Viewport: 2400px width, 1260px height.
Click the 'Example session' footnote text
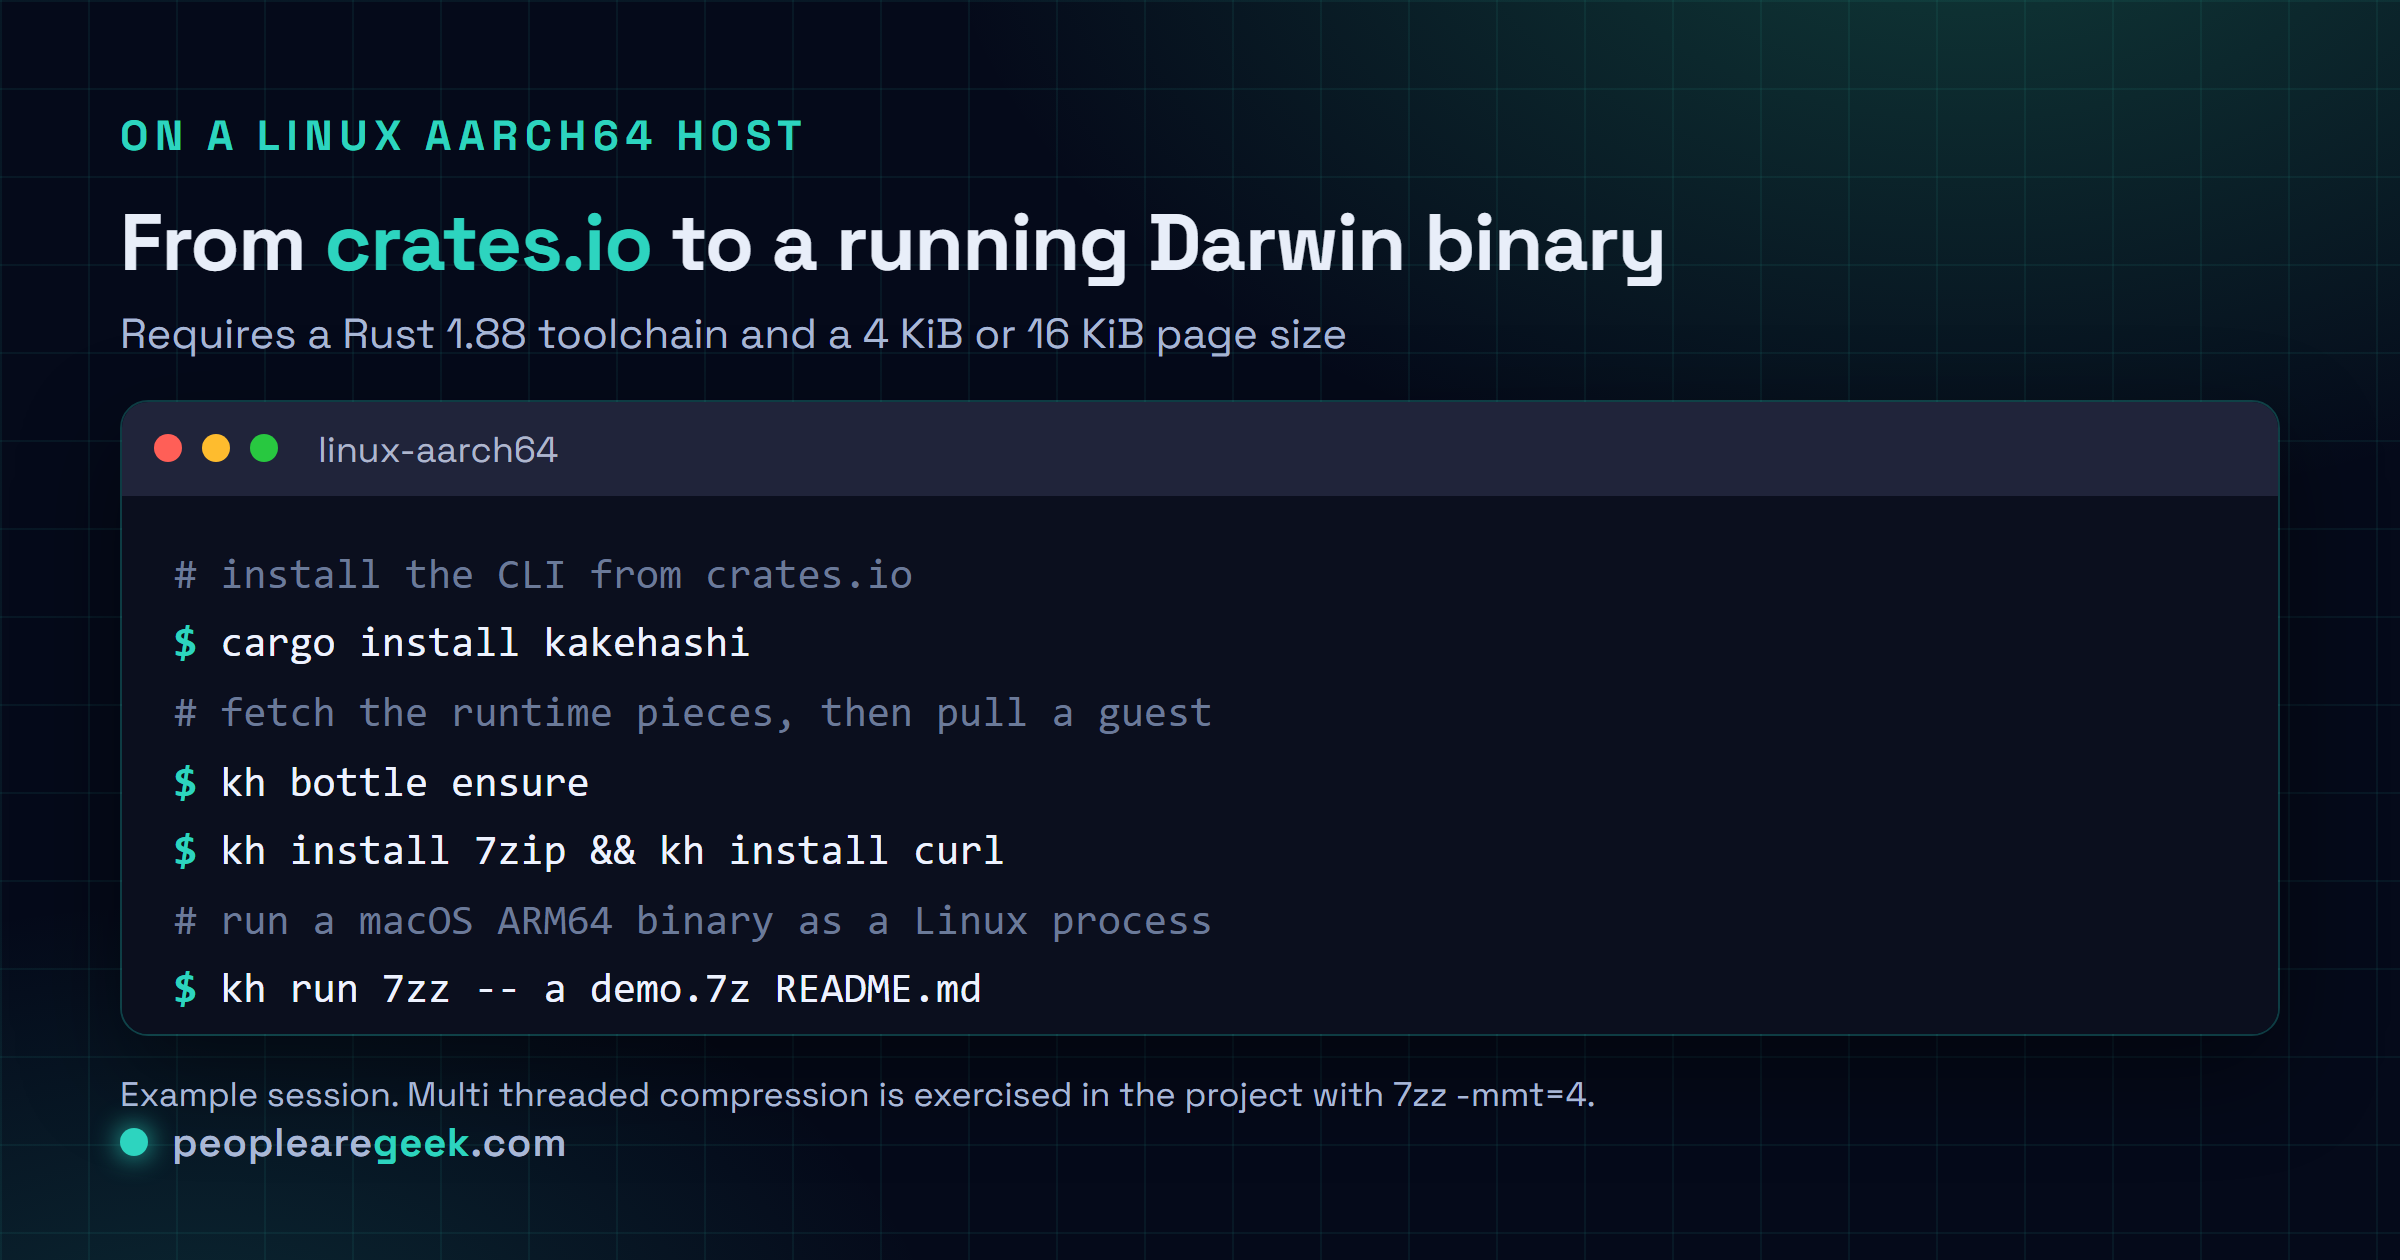click(857, 1095)
